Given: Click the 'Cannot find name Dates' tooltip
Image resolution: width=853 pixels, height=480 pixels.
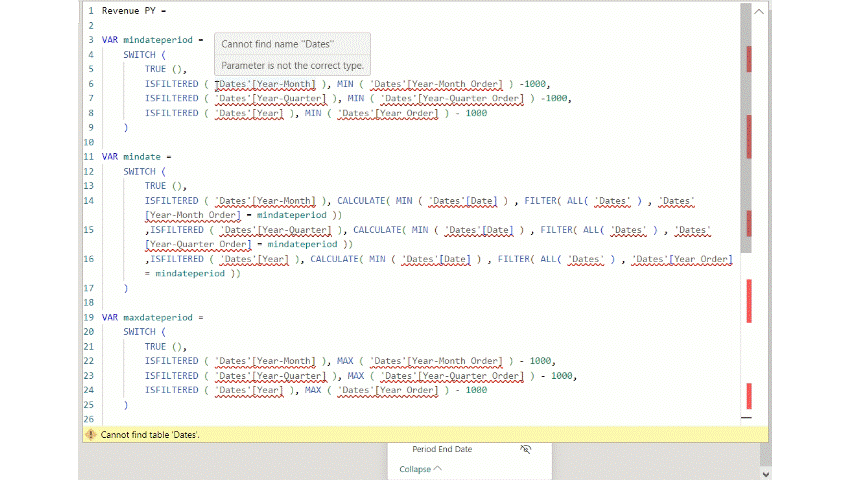Looking at the screenshot, I should click(x=277, y=44).
